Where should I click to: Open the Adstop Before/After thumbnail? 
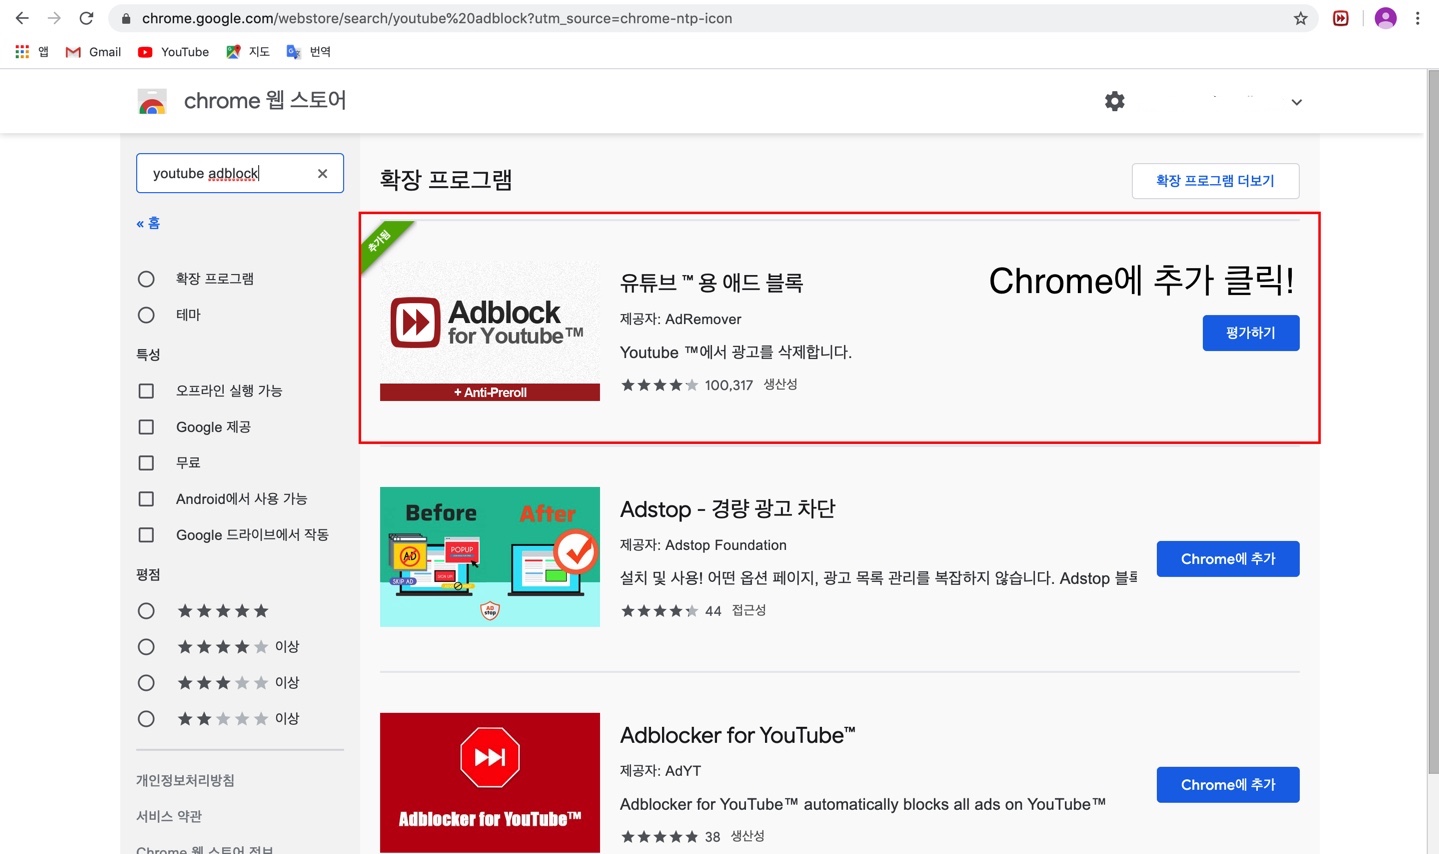[x=490, y=557]
